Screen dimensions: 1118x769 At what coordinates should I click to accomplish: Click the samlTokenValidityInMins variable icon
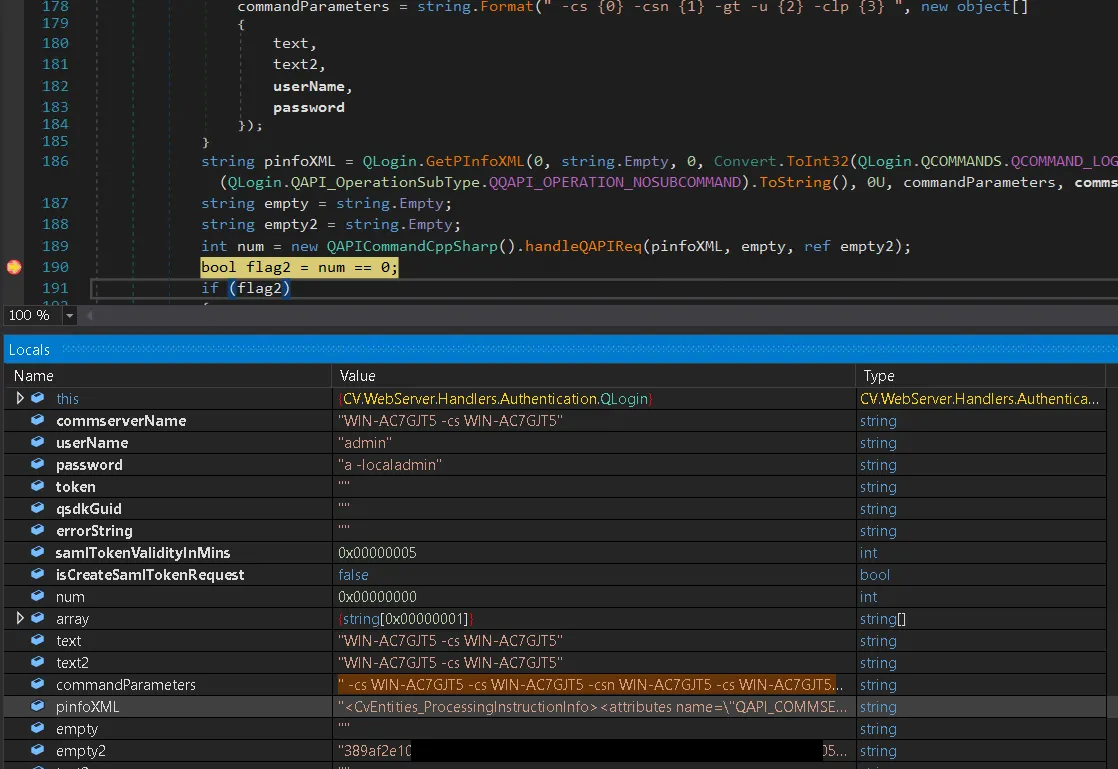pos(38,553)
